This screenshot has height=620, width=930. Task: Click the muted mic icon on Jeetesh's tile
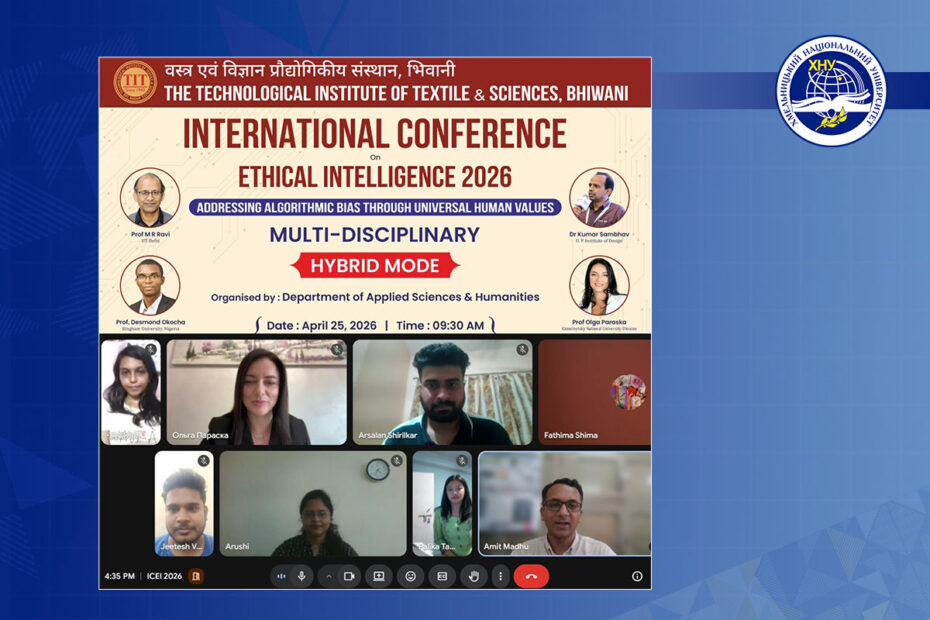(x=204, y=461)
